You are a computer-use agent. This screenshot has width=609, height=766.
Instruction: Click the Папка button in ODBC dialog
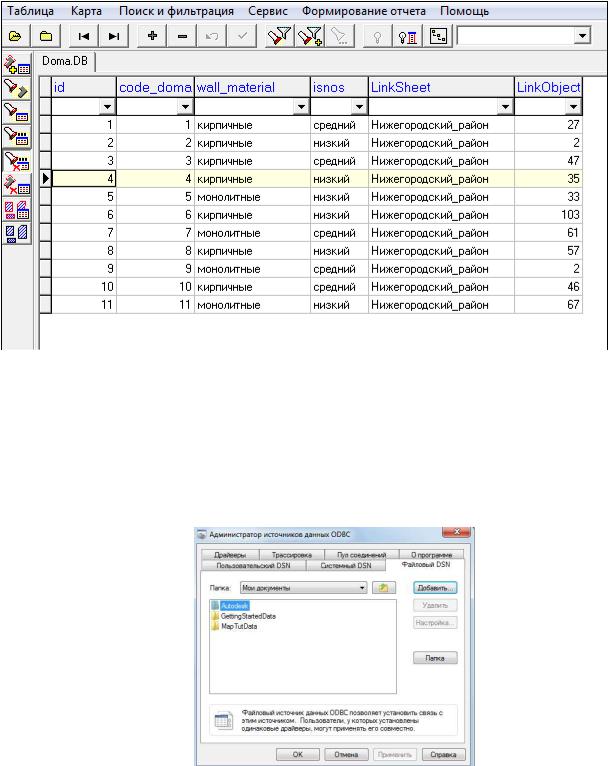(x=435, y=658)
